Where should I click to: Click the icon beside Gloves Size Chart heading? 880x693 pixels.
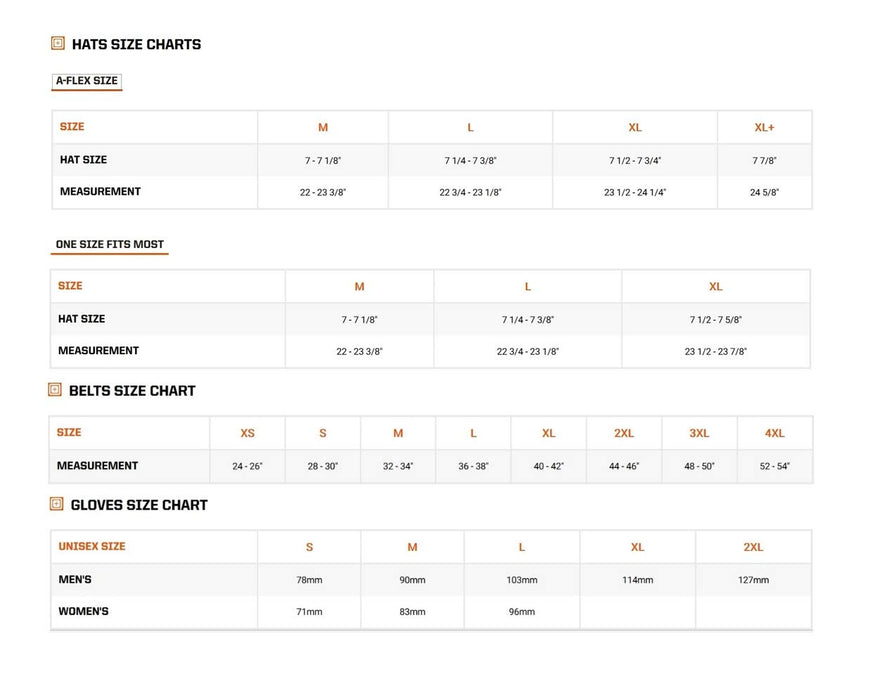(57, 504)
